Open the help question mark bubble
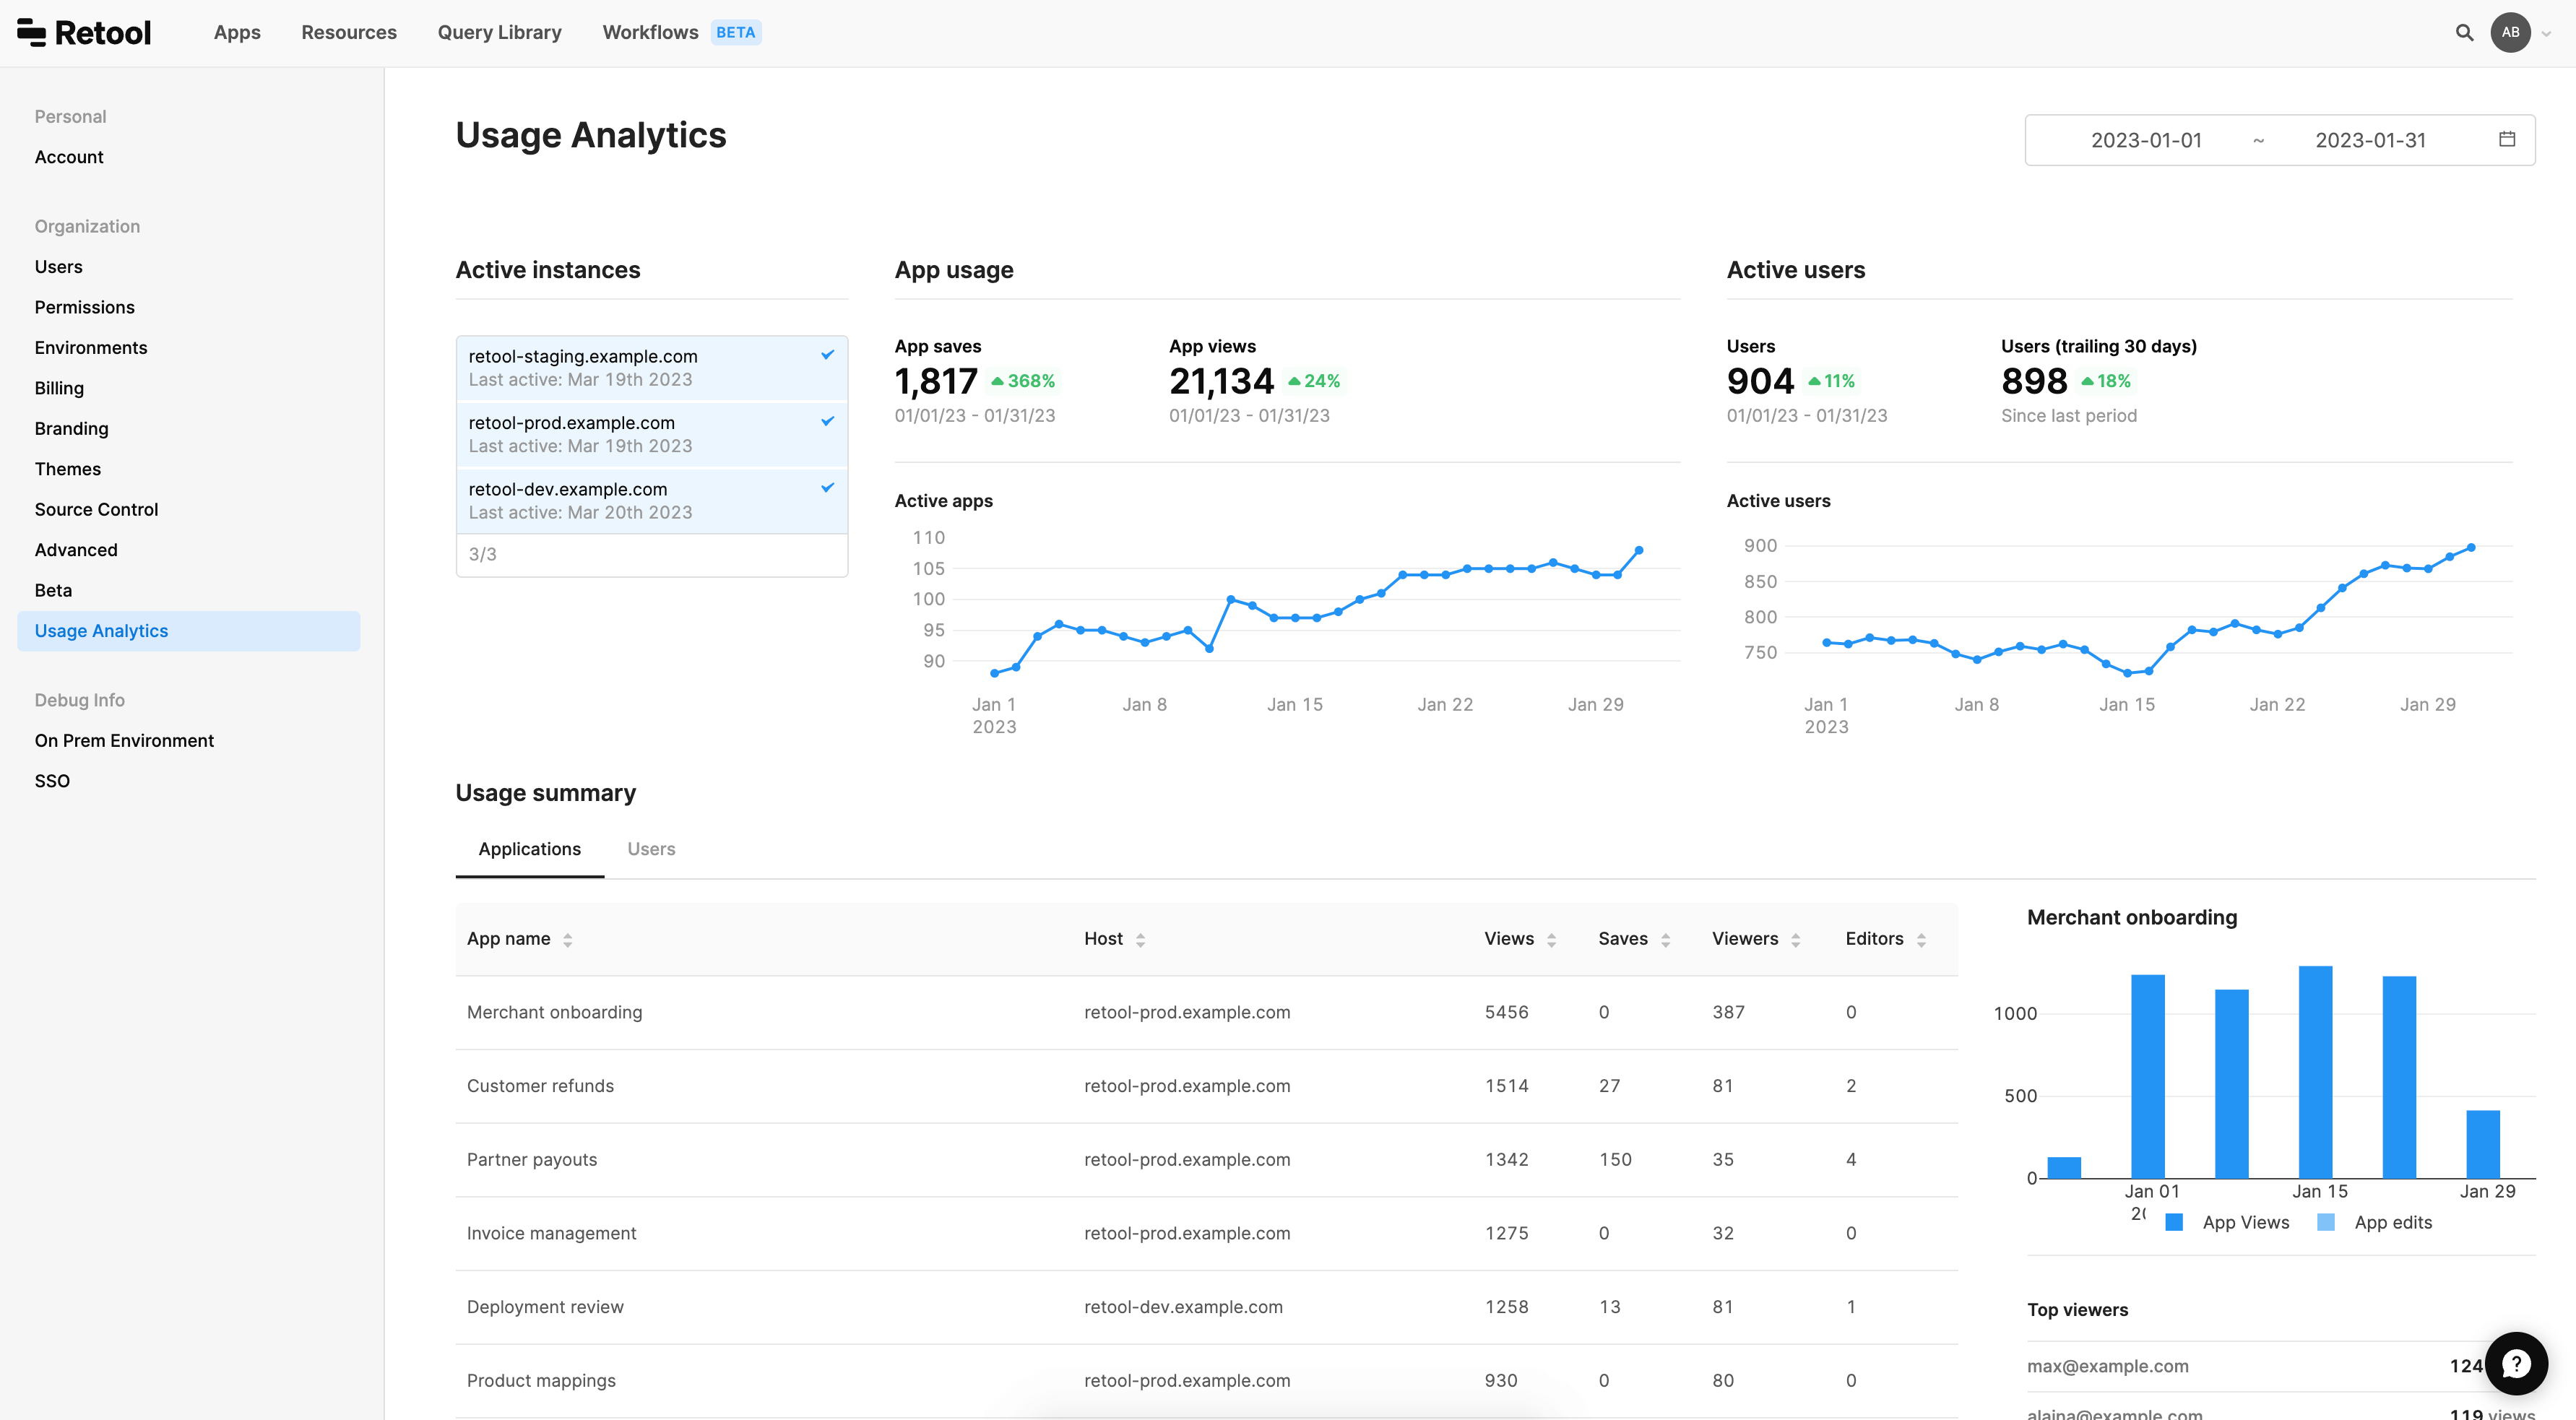 [2516, 1363]
